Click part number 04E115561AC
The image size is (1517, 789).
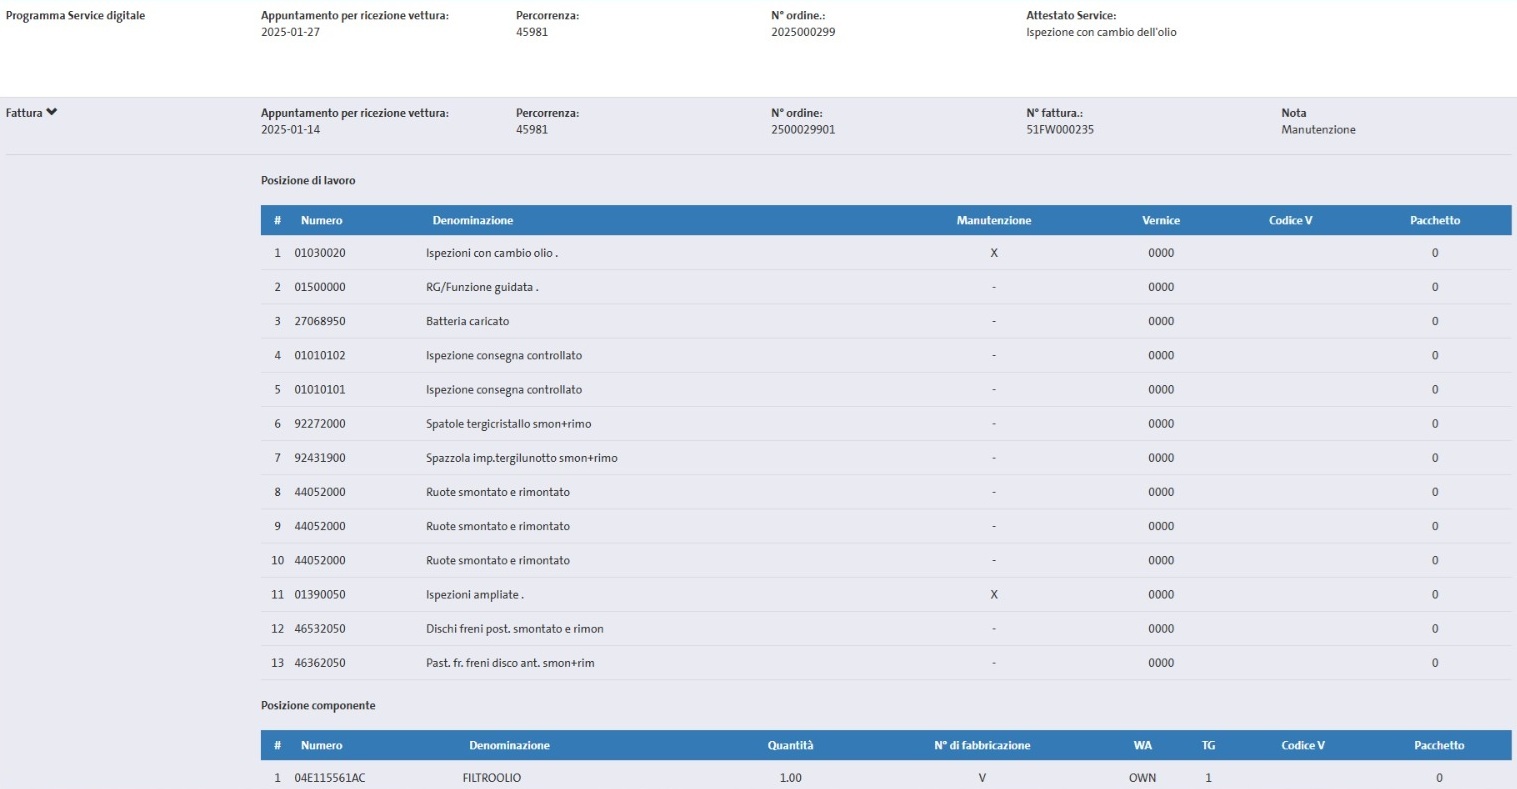(x=329, y=778)
